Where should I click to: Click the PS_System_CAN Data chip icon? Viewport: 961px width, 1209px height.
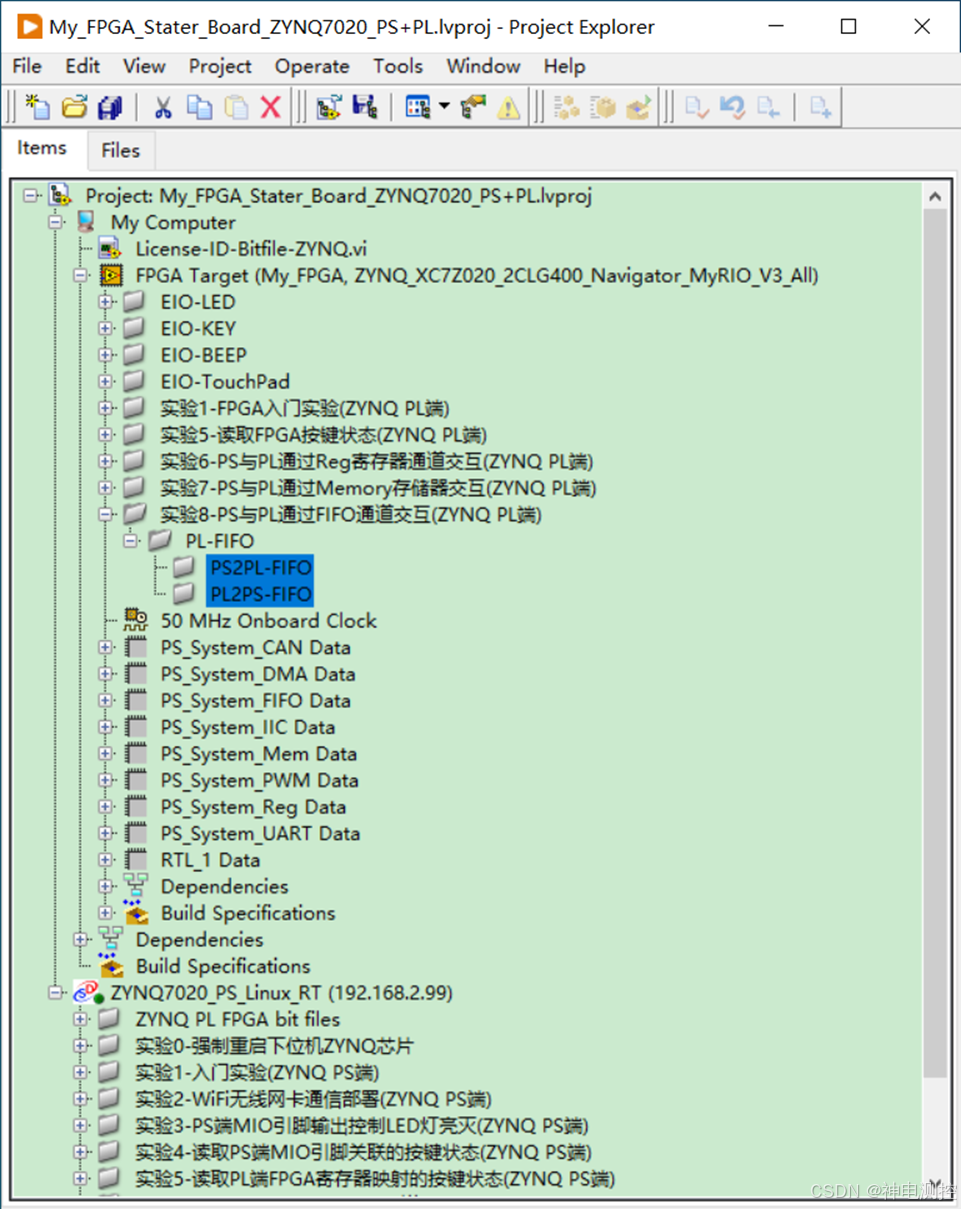136,647
